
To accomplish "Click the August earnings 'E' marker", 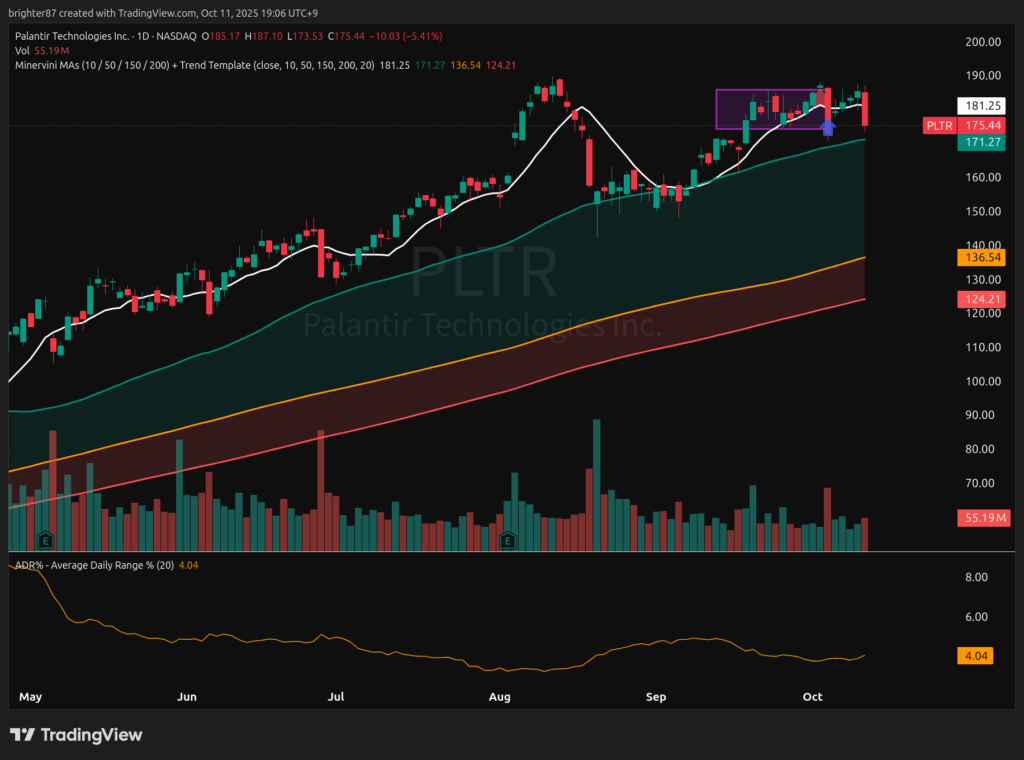I will (x=507, y=540).
